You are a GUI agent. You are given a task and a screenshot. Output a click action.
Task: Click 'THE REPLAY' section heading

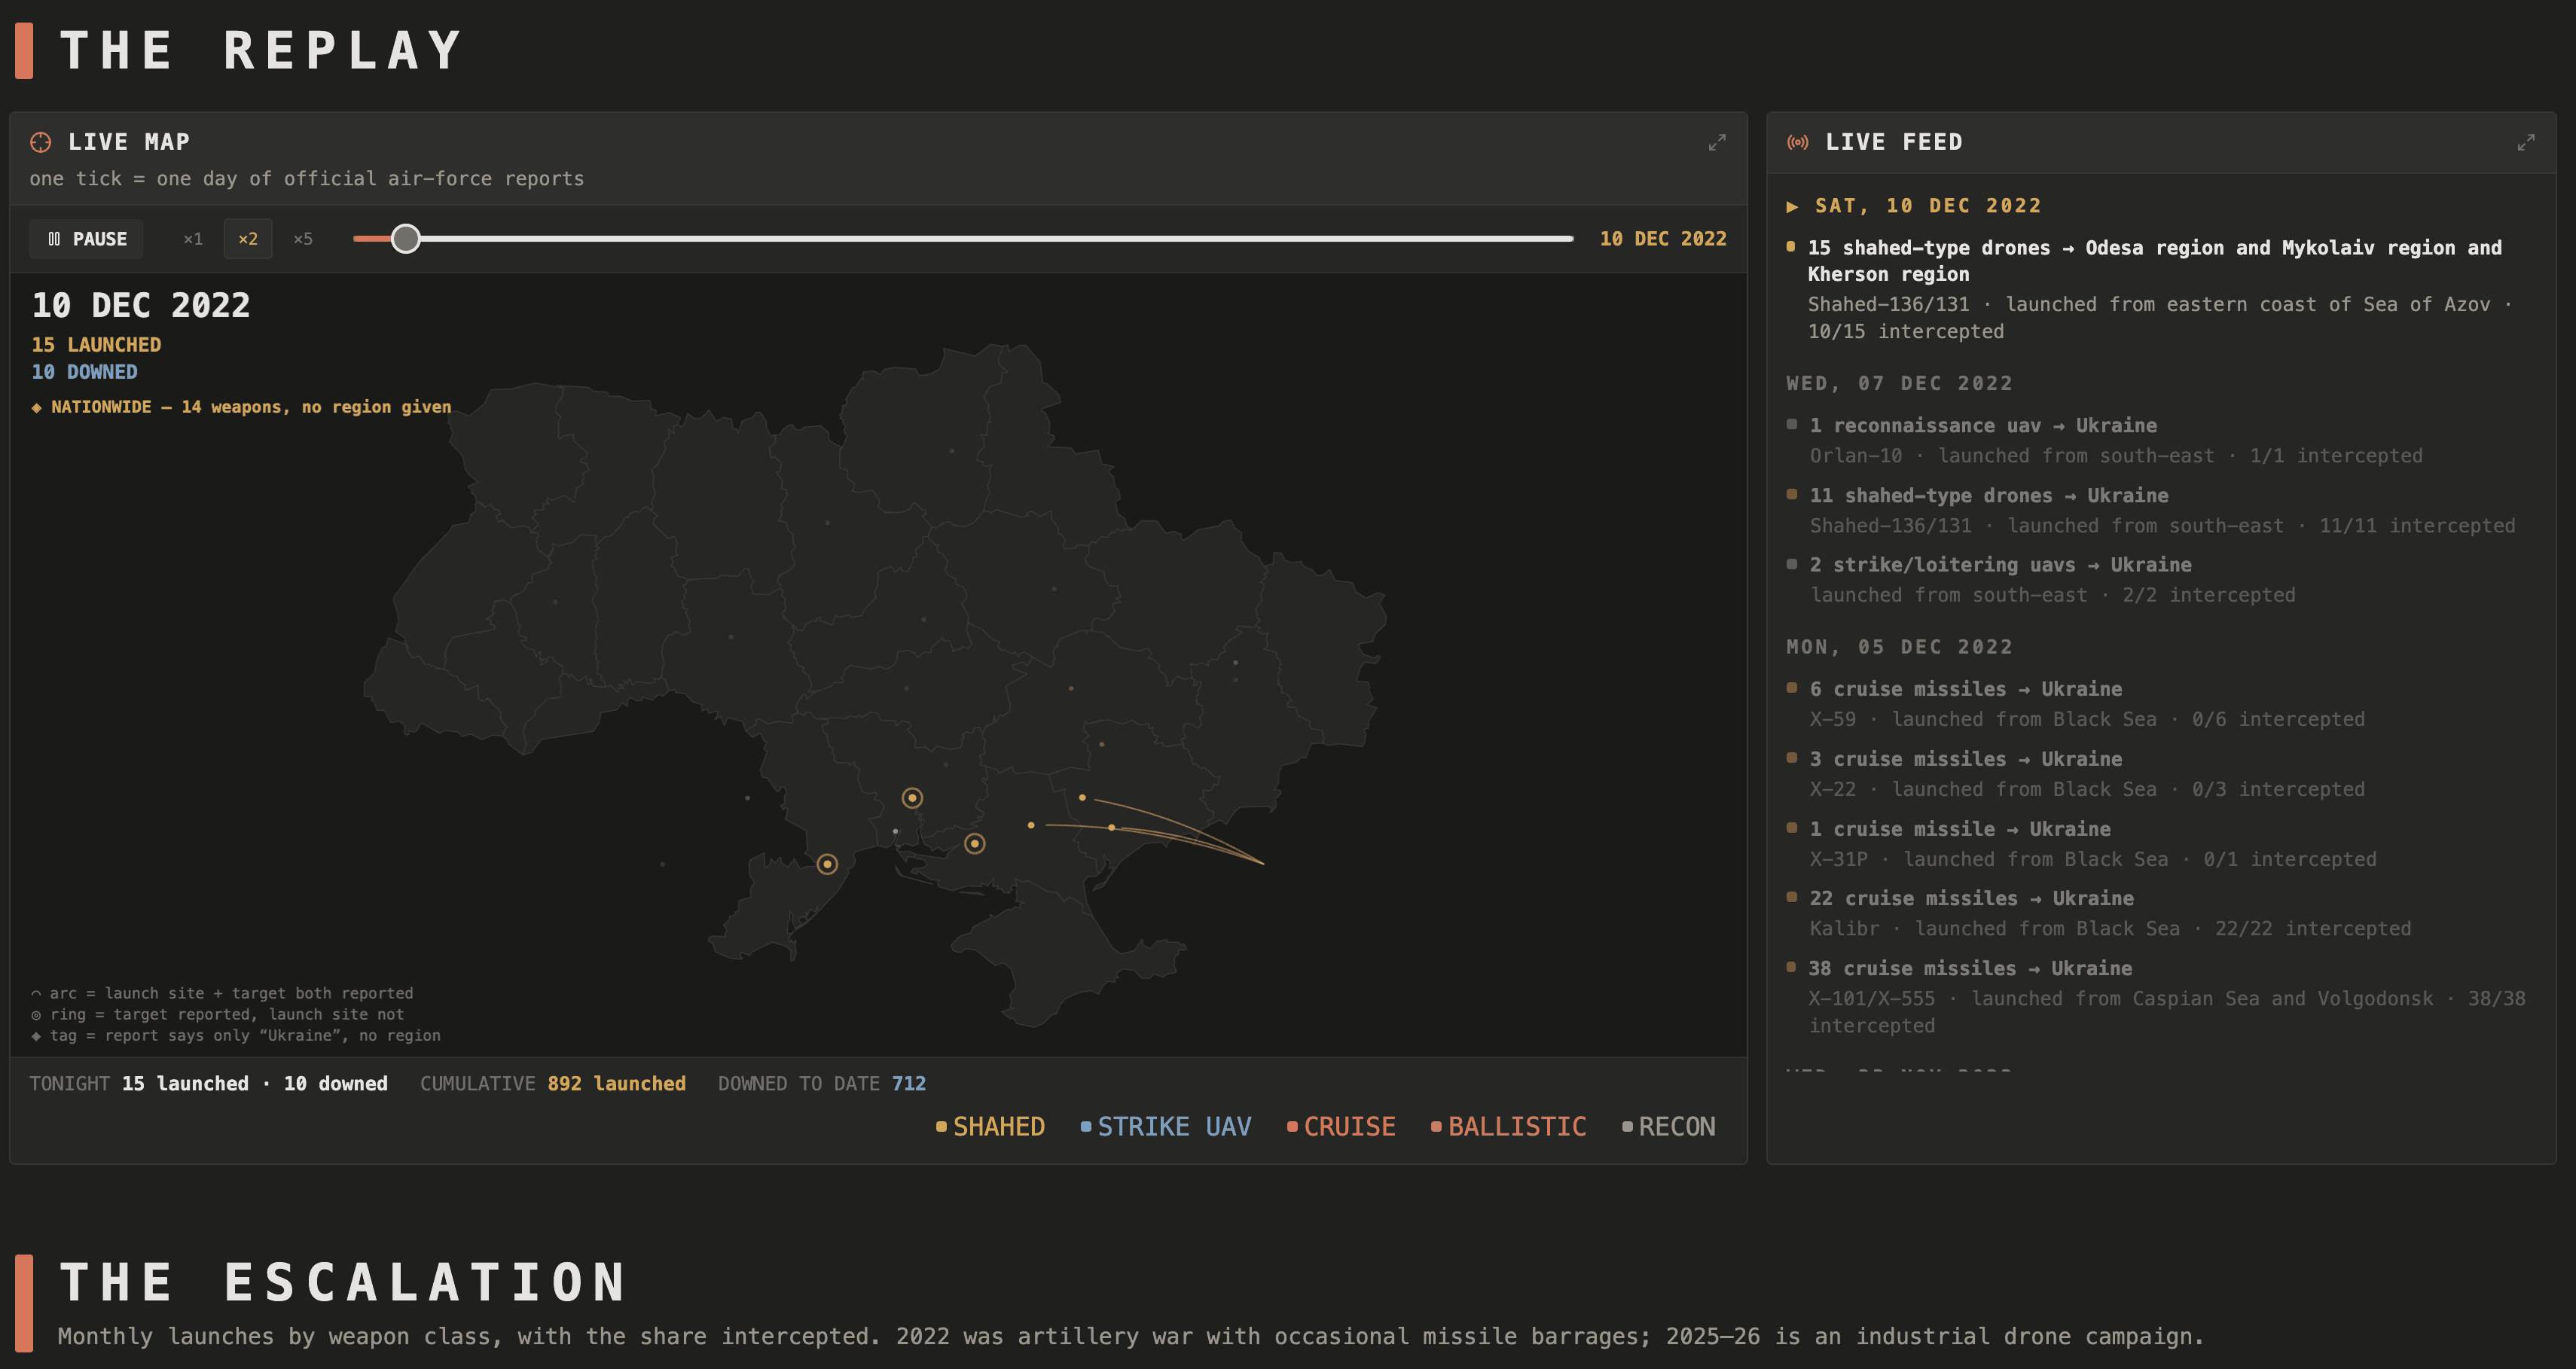coord(261,50)
